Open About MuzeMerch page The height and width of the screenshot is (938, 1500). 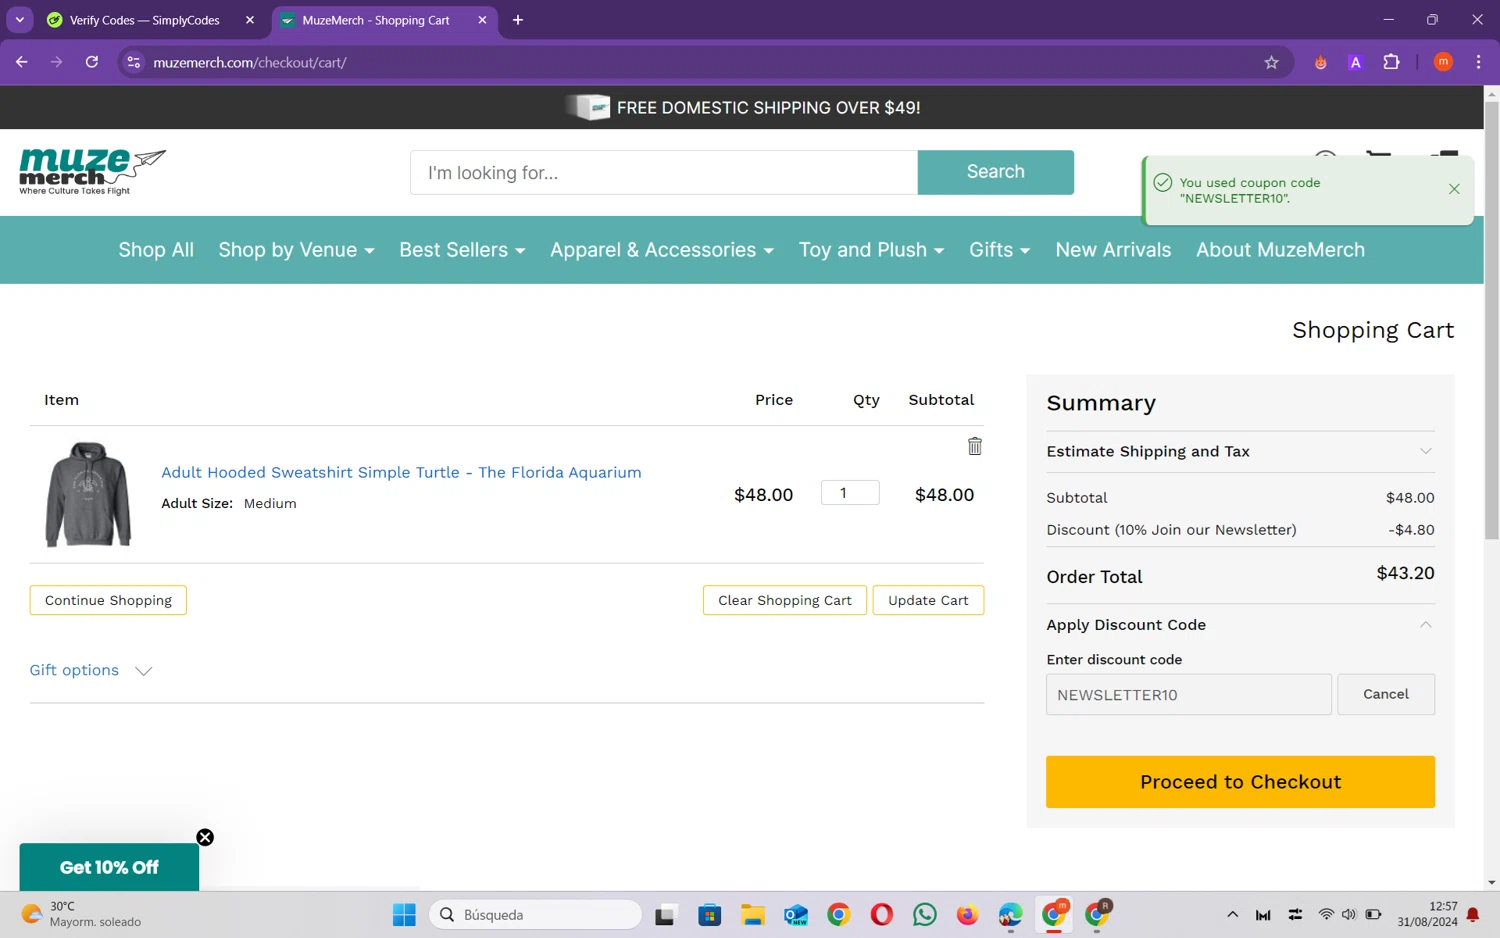tap(1280, 250)
